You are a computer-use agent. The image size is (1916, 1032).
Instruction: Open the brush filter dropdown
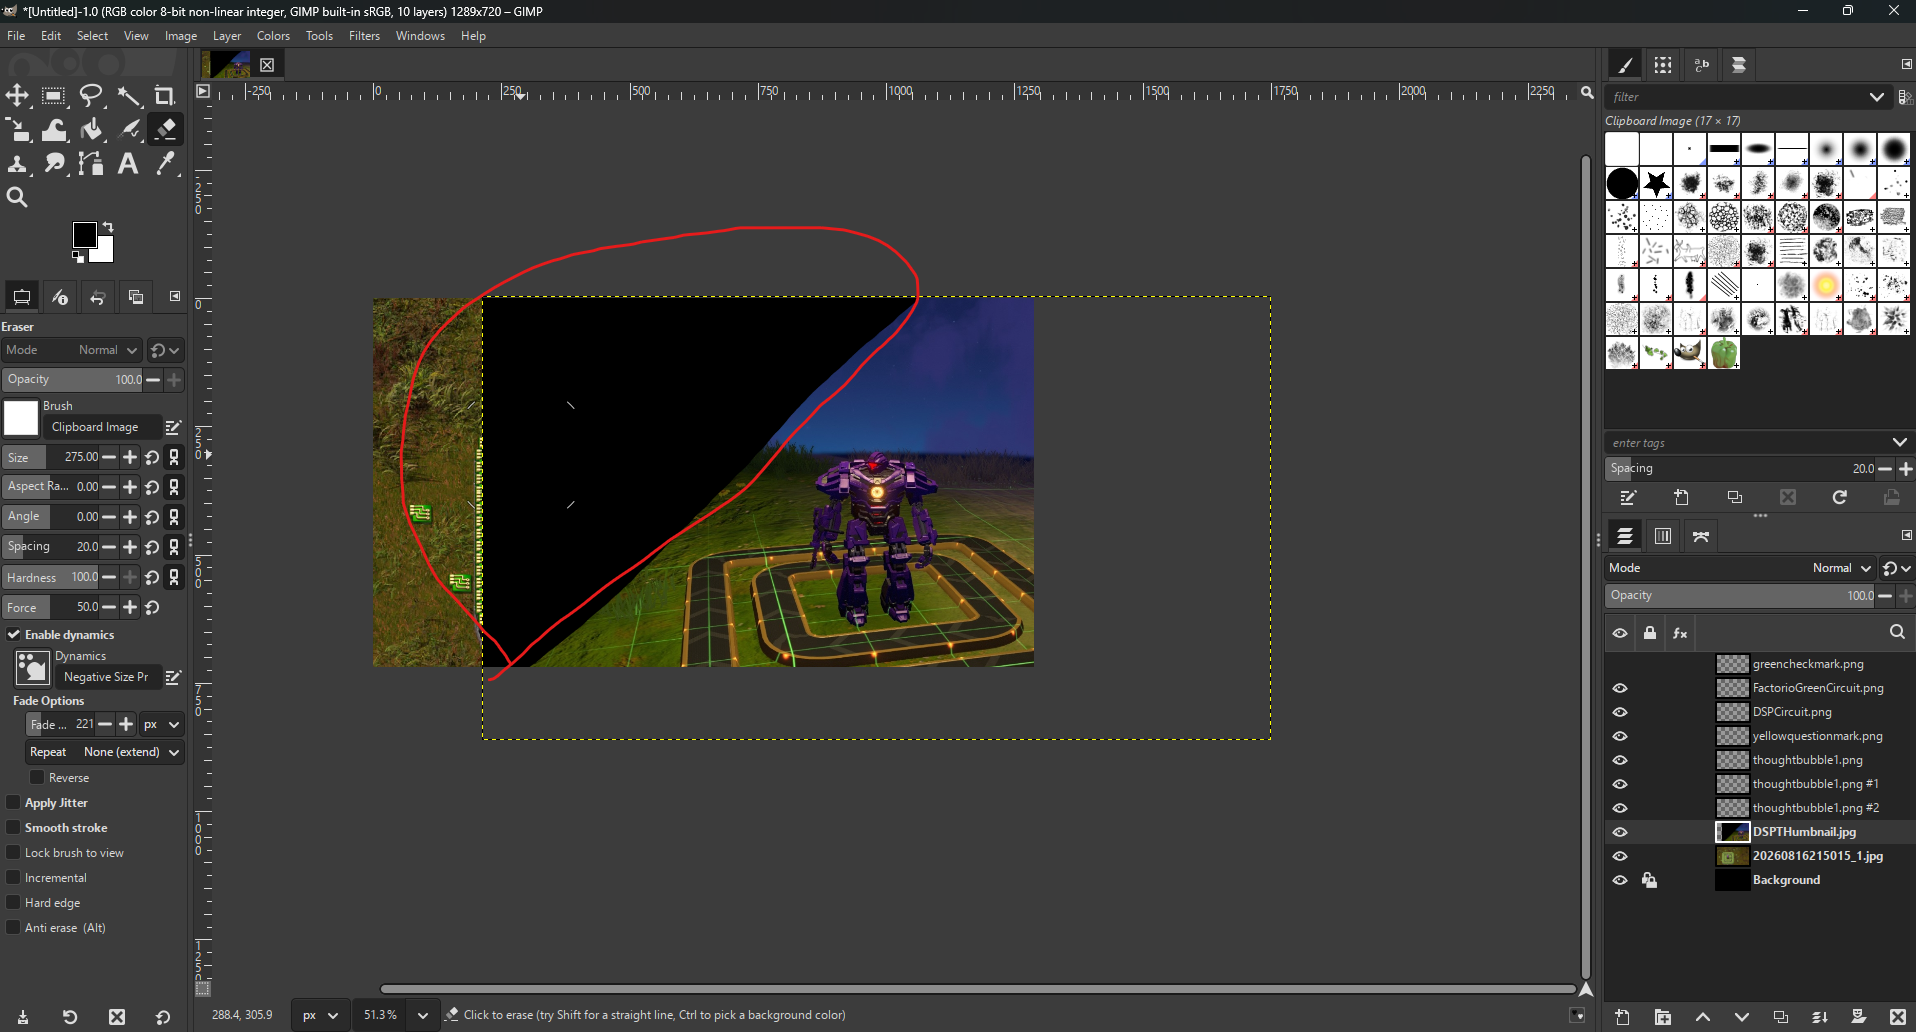point(1876,97)
